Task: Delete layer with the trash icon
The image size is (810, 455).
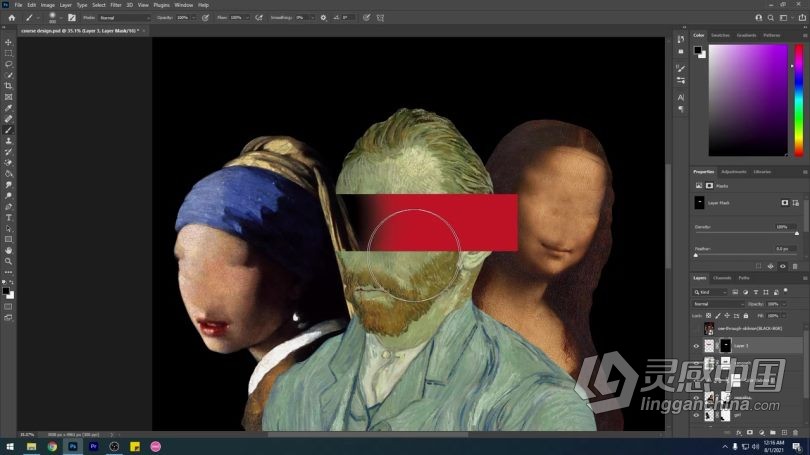Action: [x=796, y=432]
